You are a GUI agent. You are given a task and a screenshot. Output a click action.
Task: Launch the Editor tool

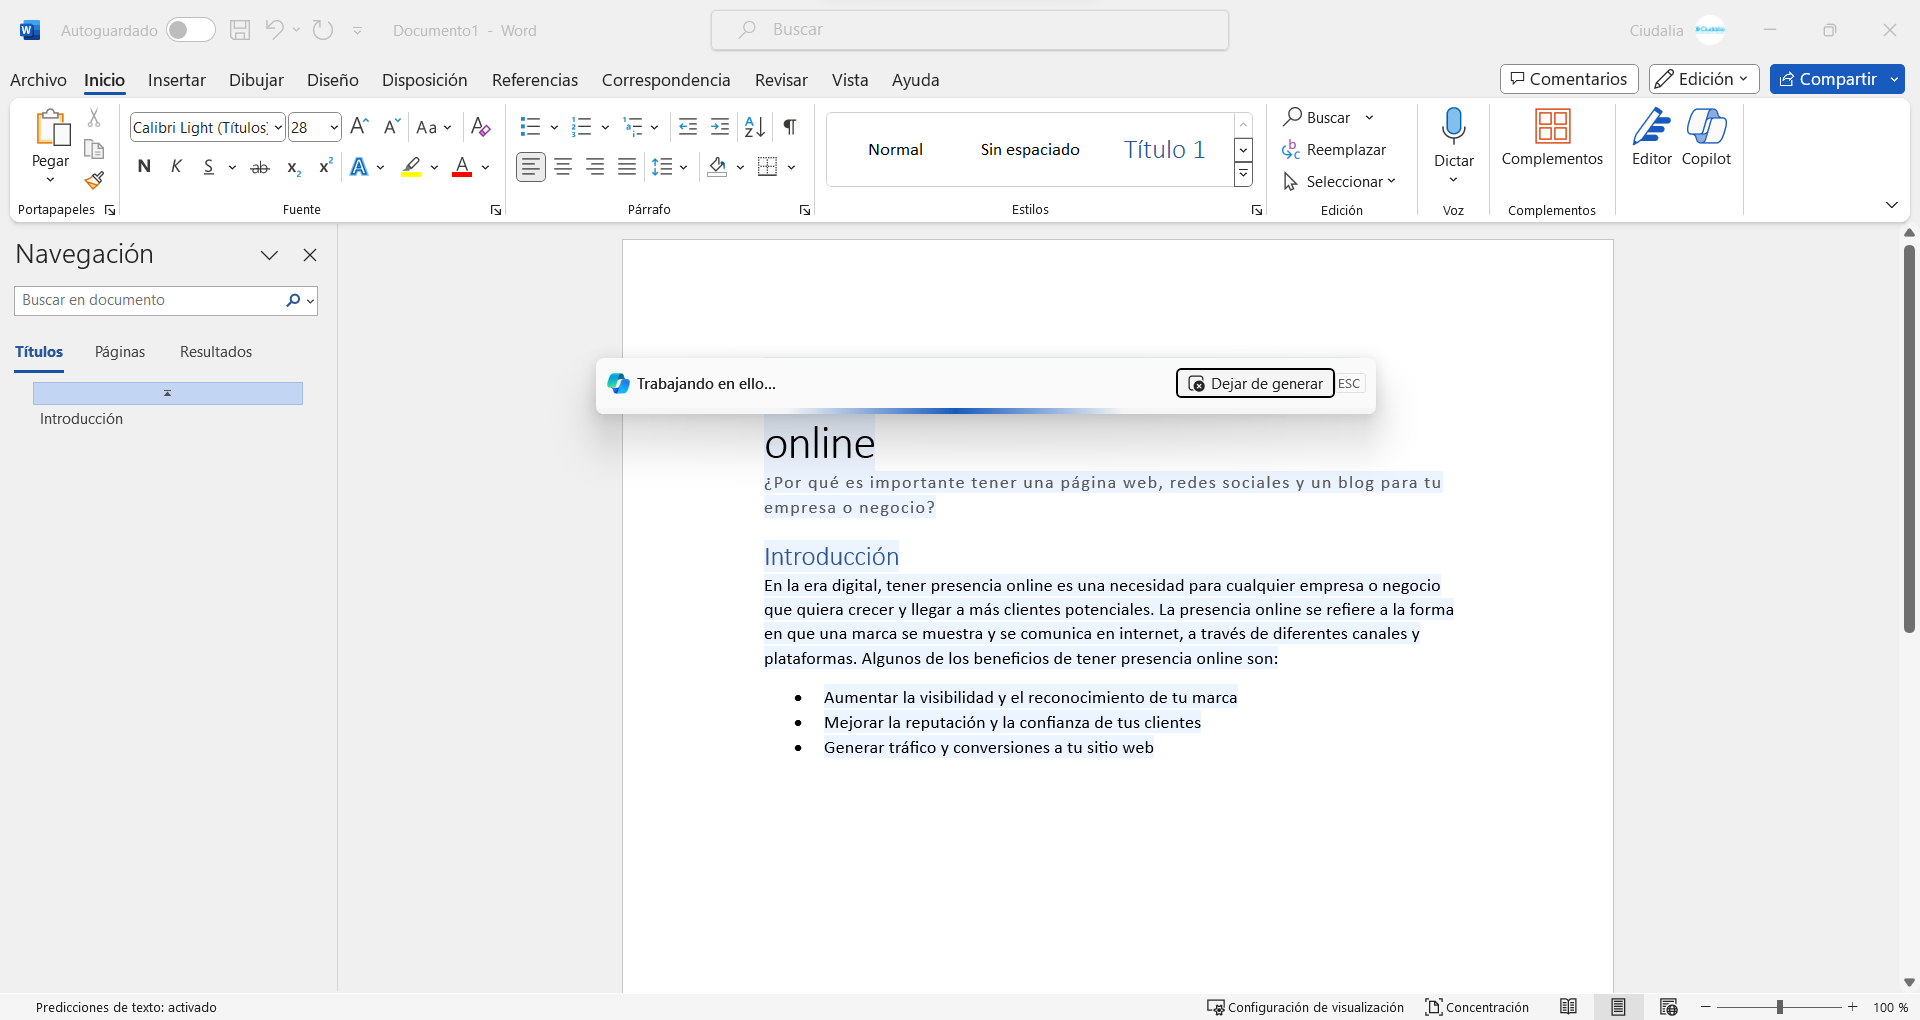pos(1650,140)
